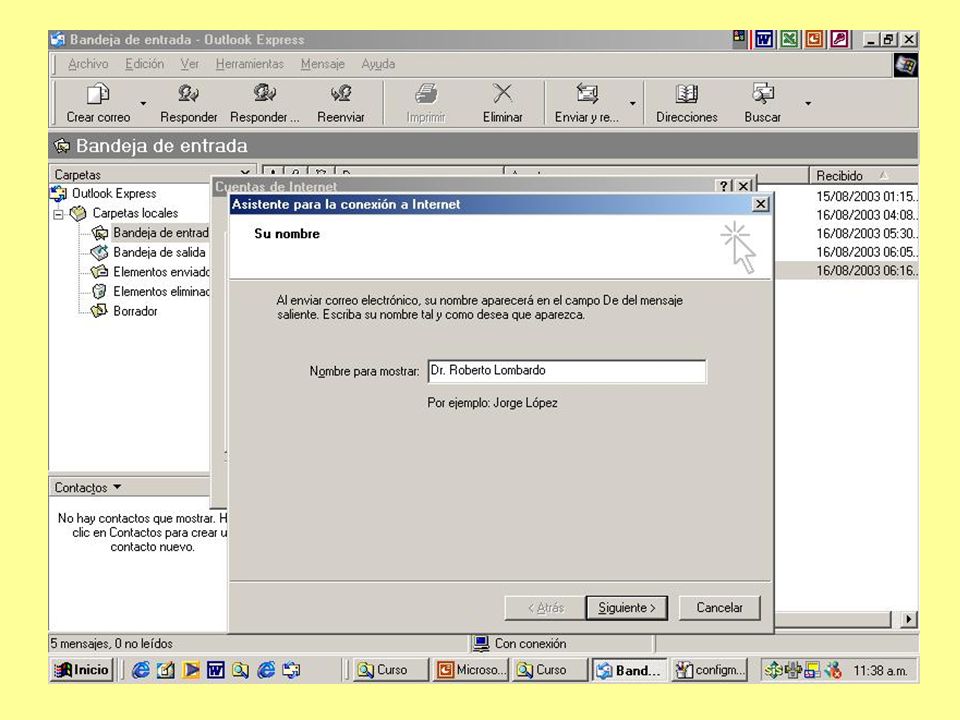Launch Word from the quick launch bar
The height and width of the screenshot is (720, 960).
[216, 670]
